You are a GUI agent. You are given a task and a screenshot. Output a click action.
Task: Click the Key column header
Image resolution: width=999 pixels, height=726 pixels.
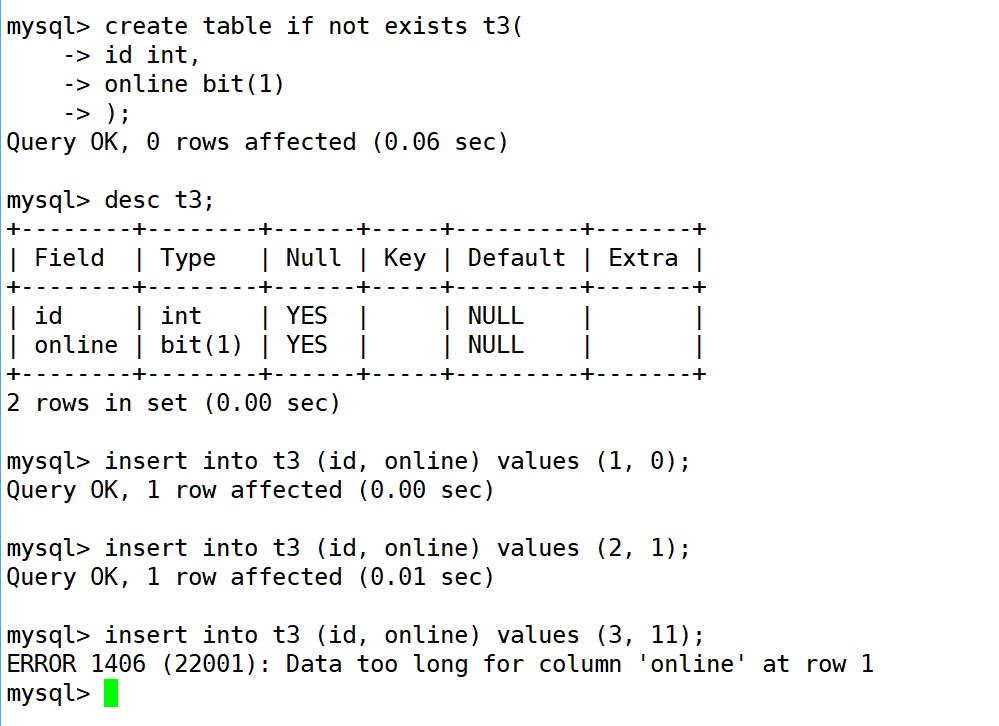click(x=405, y=259)
